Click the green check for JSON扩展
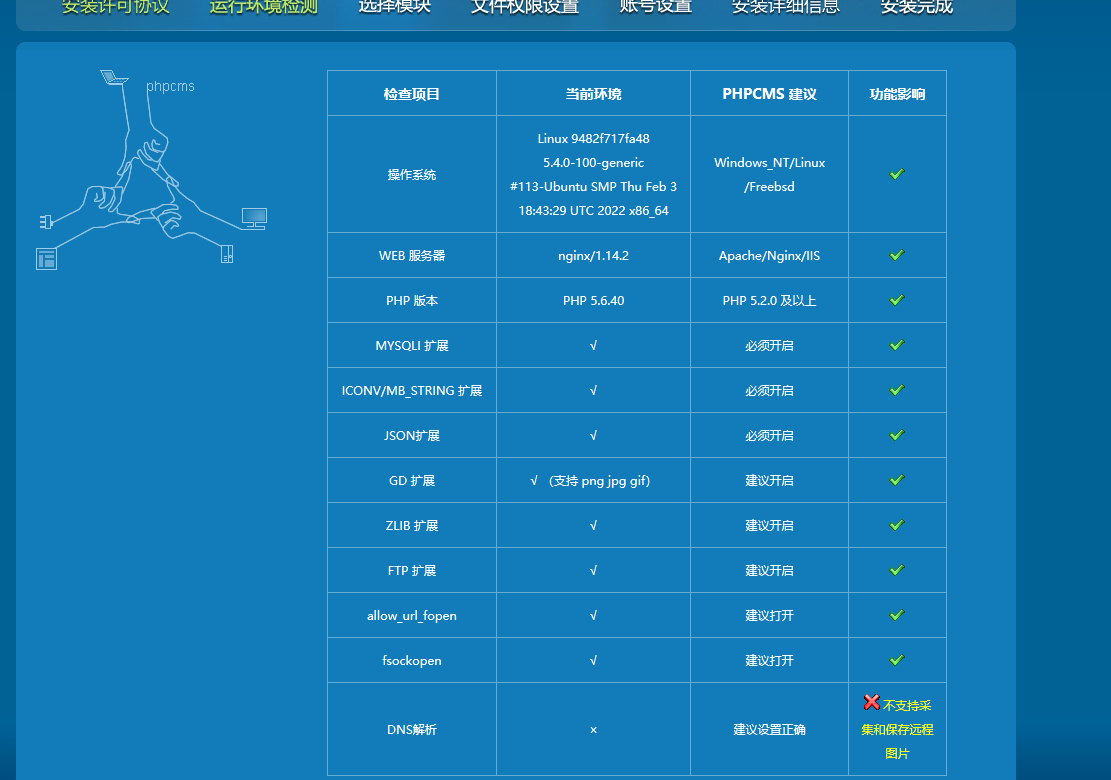The height and width of the screenshot is (780, 1111). coord(897,434)
